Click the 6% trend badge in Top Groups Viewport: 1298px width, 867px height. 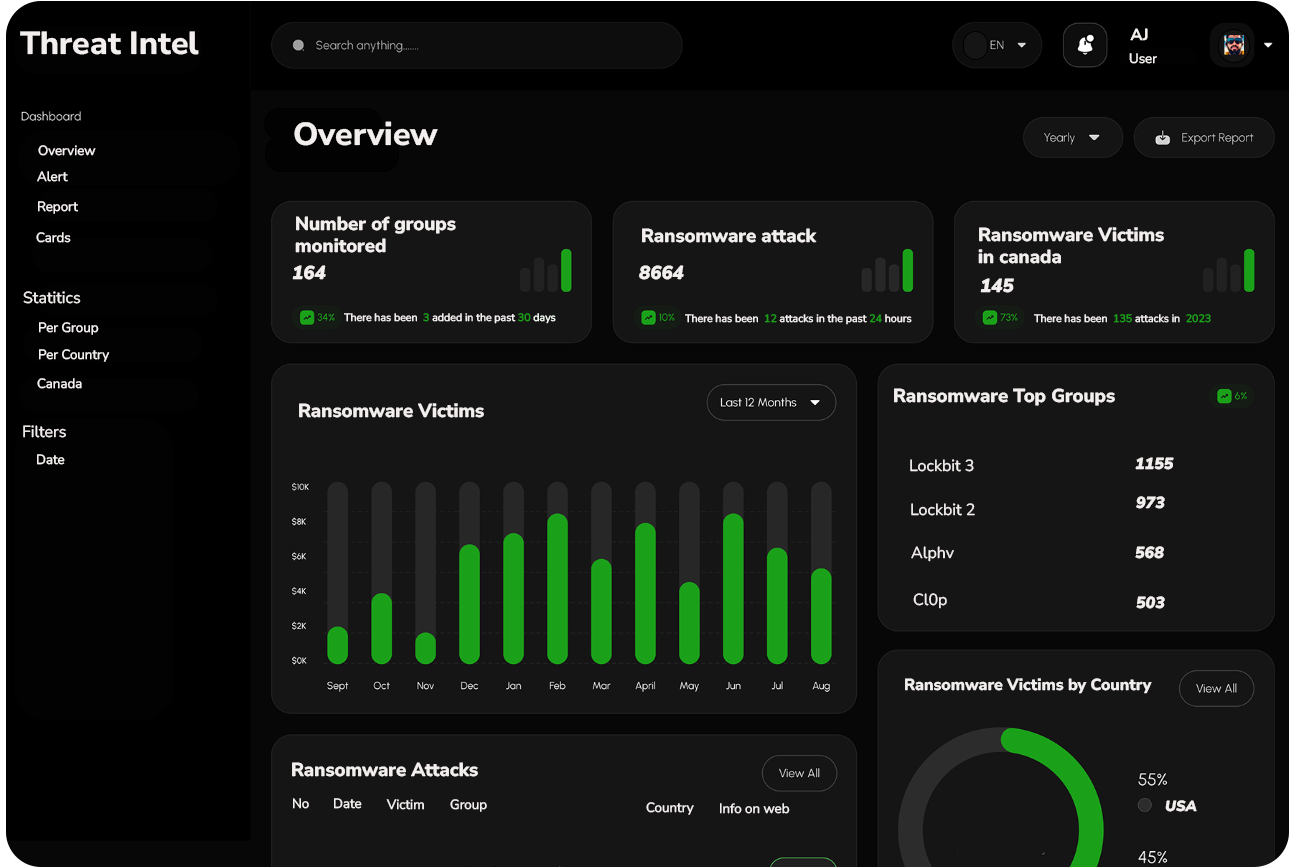click(x=1232, y=396)
